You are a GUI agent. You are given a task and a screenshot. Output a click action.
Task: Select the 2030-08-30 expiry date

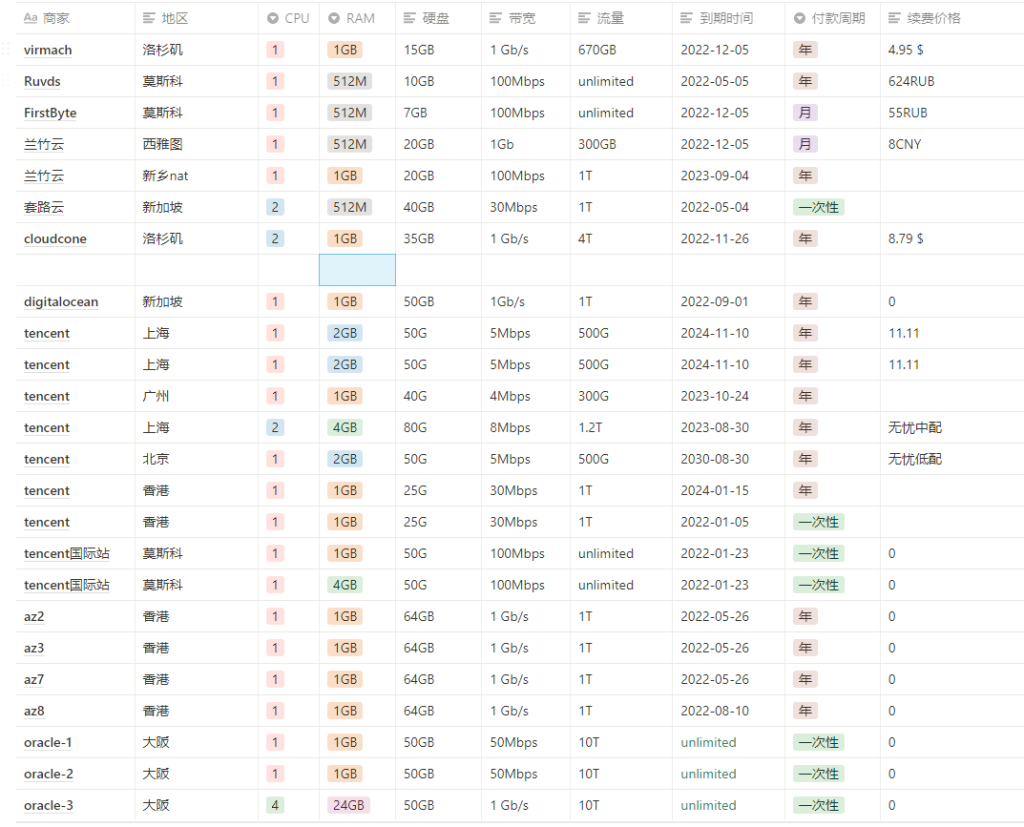click(729, 459)
